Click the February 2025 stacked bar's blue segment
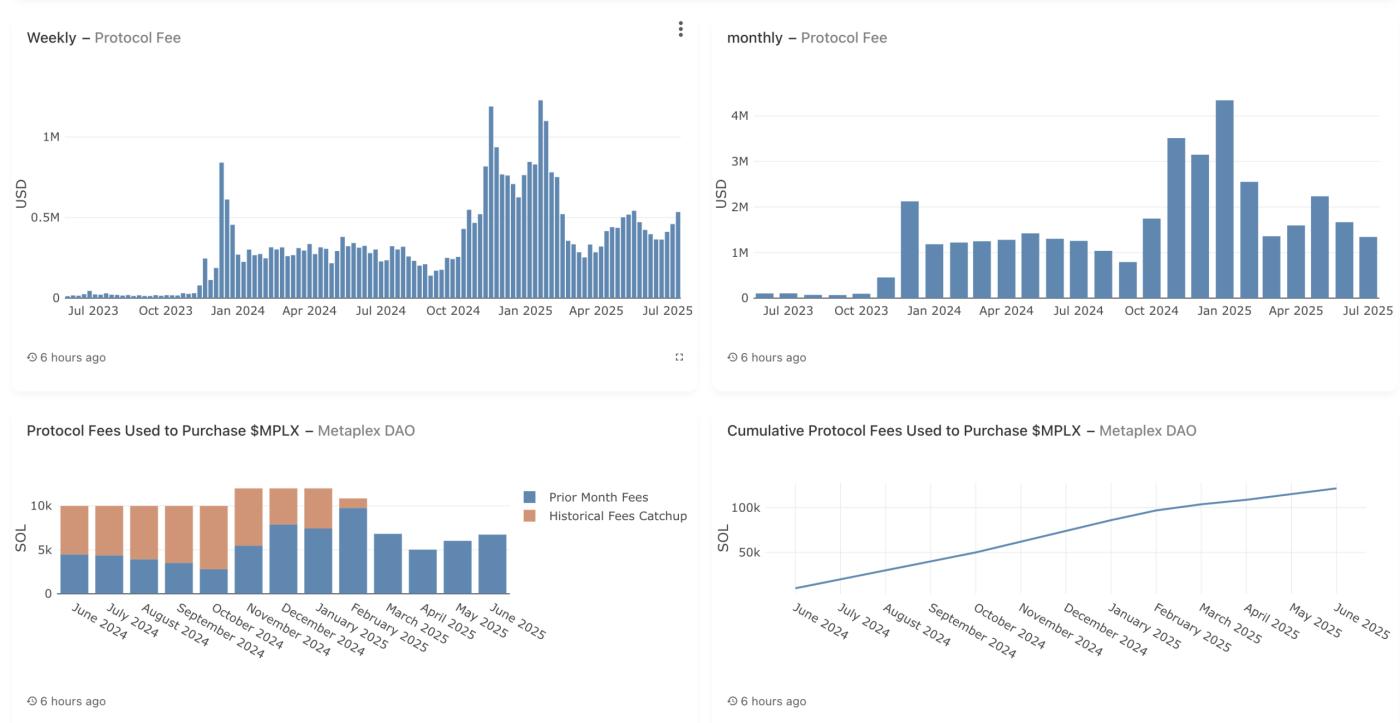This screenshot has width=1400, height=723. [353, 550]
